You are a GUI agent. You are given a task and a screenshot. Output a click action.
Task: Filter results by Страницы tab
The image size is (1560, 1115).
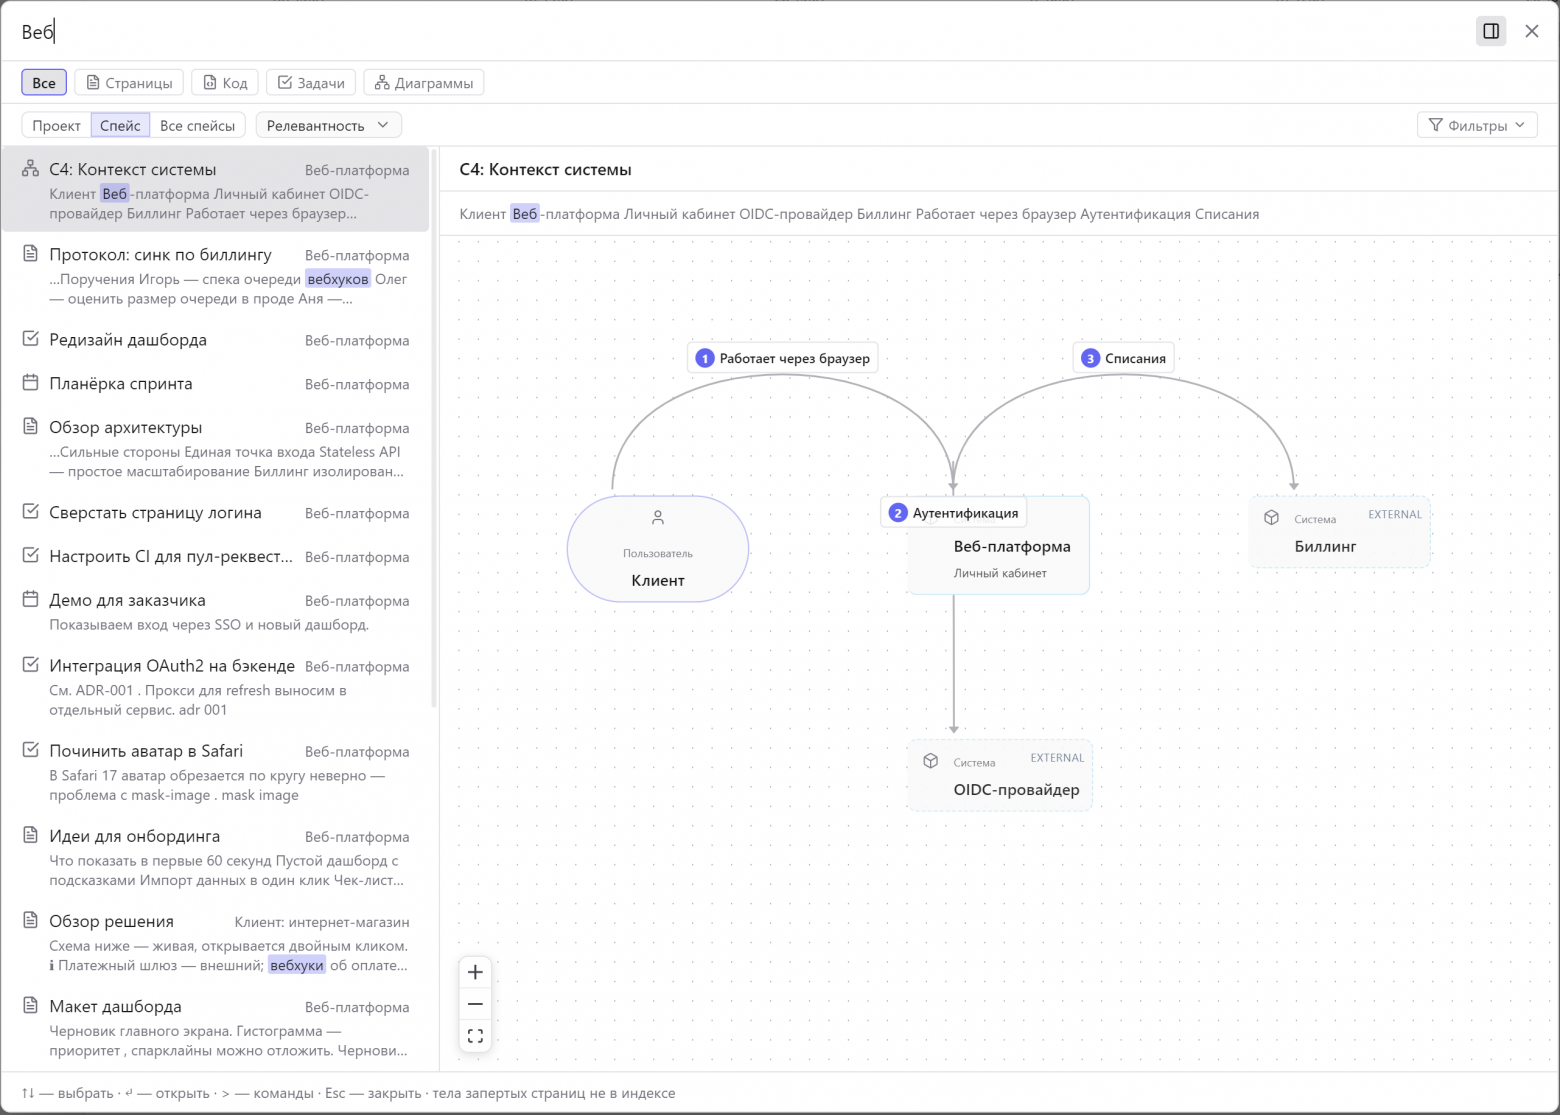tap(129, 82)
